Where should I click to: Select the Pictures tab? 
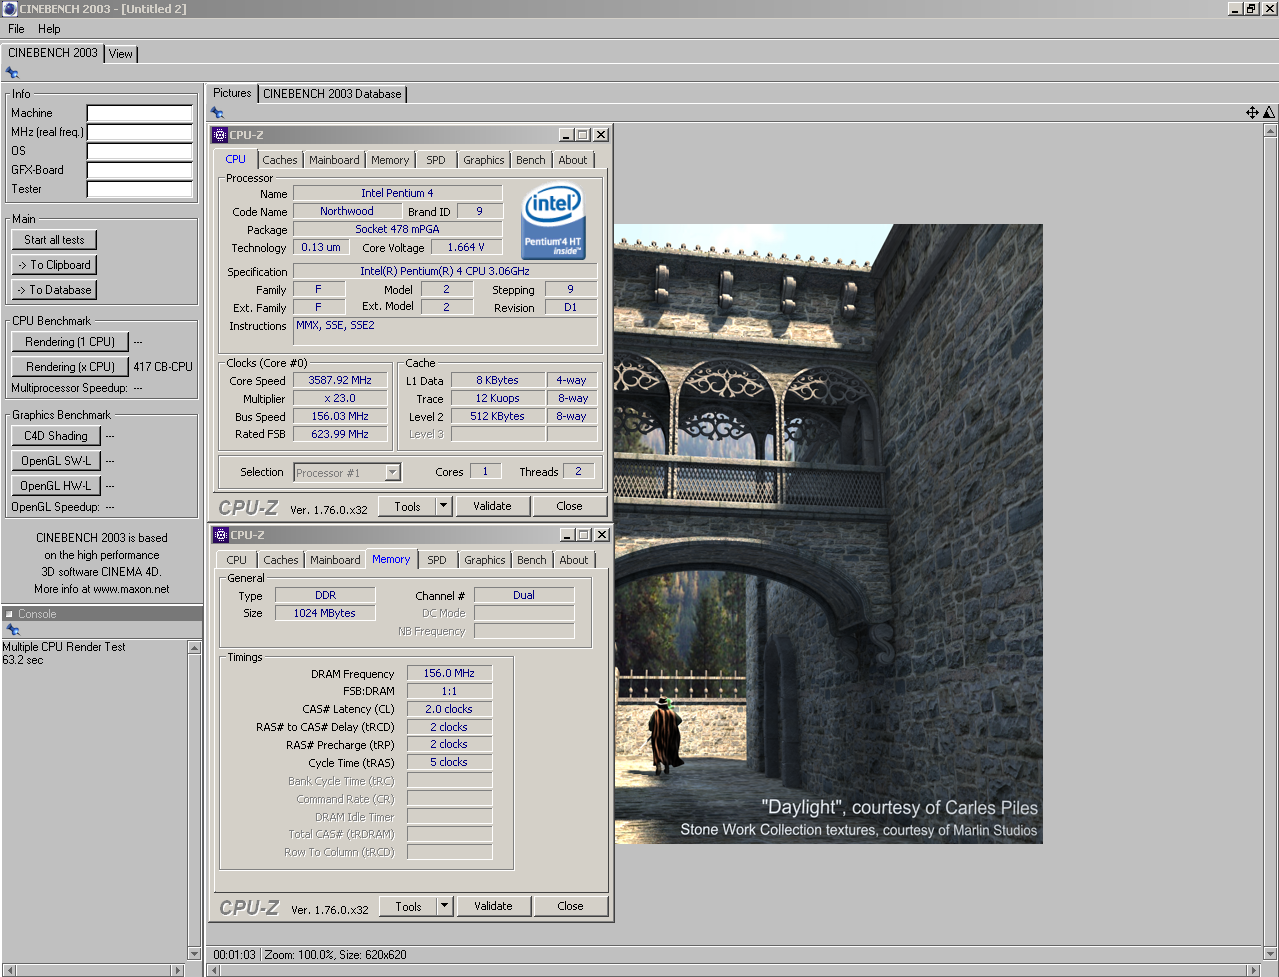(232, 93)
